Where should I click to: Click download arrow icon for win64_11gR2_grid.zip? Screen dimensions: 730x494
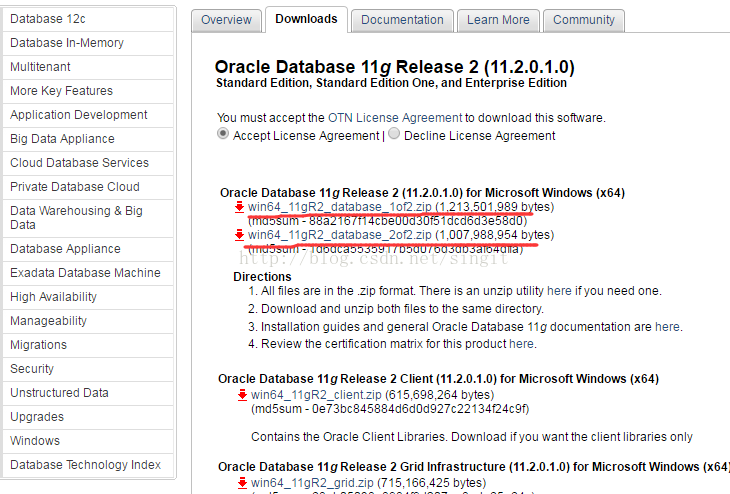(x=242, y=483)
